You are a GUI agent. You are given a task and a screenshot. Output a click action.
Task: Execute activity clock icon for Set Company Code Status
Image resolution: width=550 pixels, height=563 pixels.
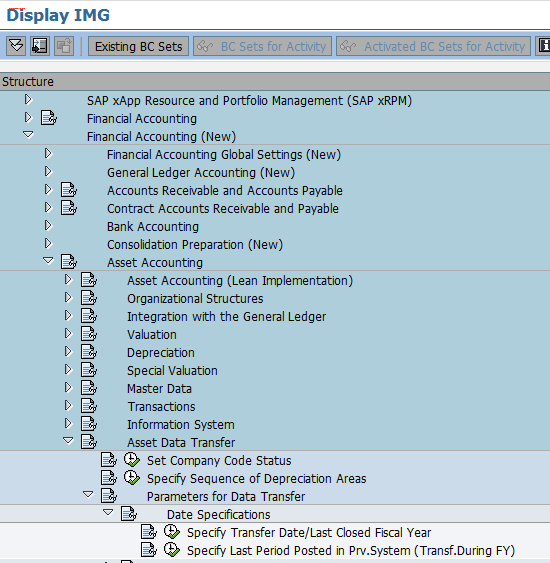click(132, 460)
